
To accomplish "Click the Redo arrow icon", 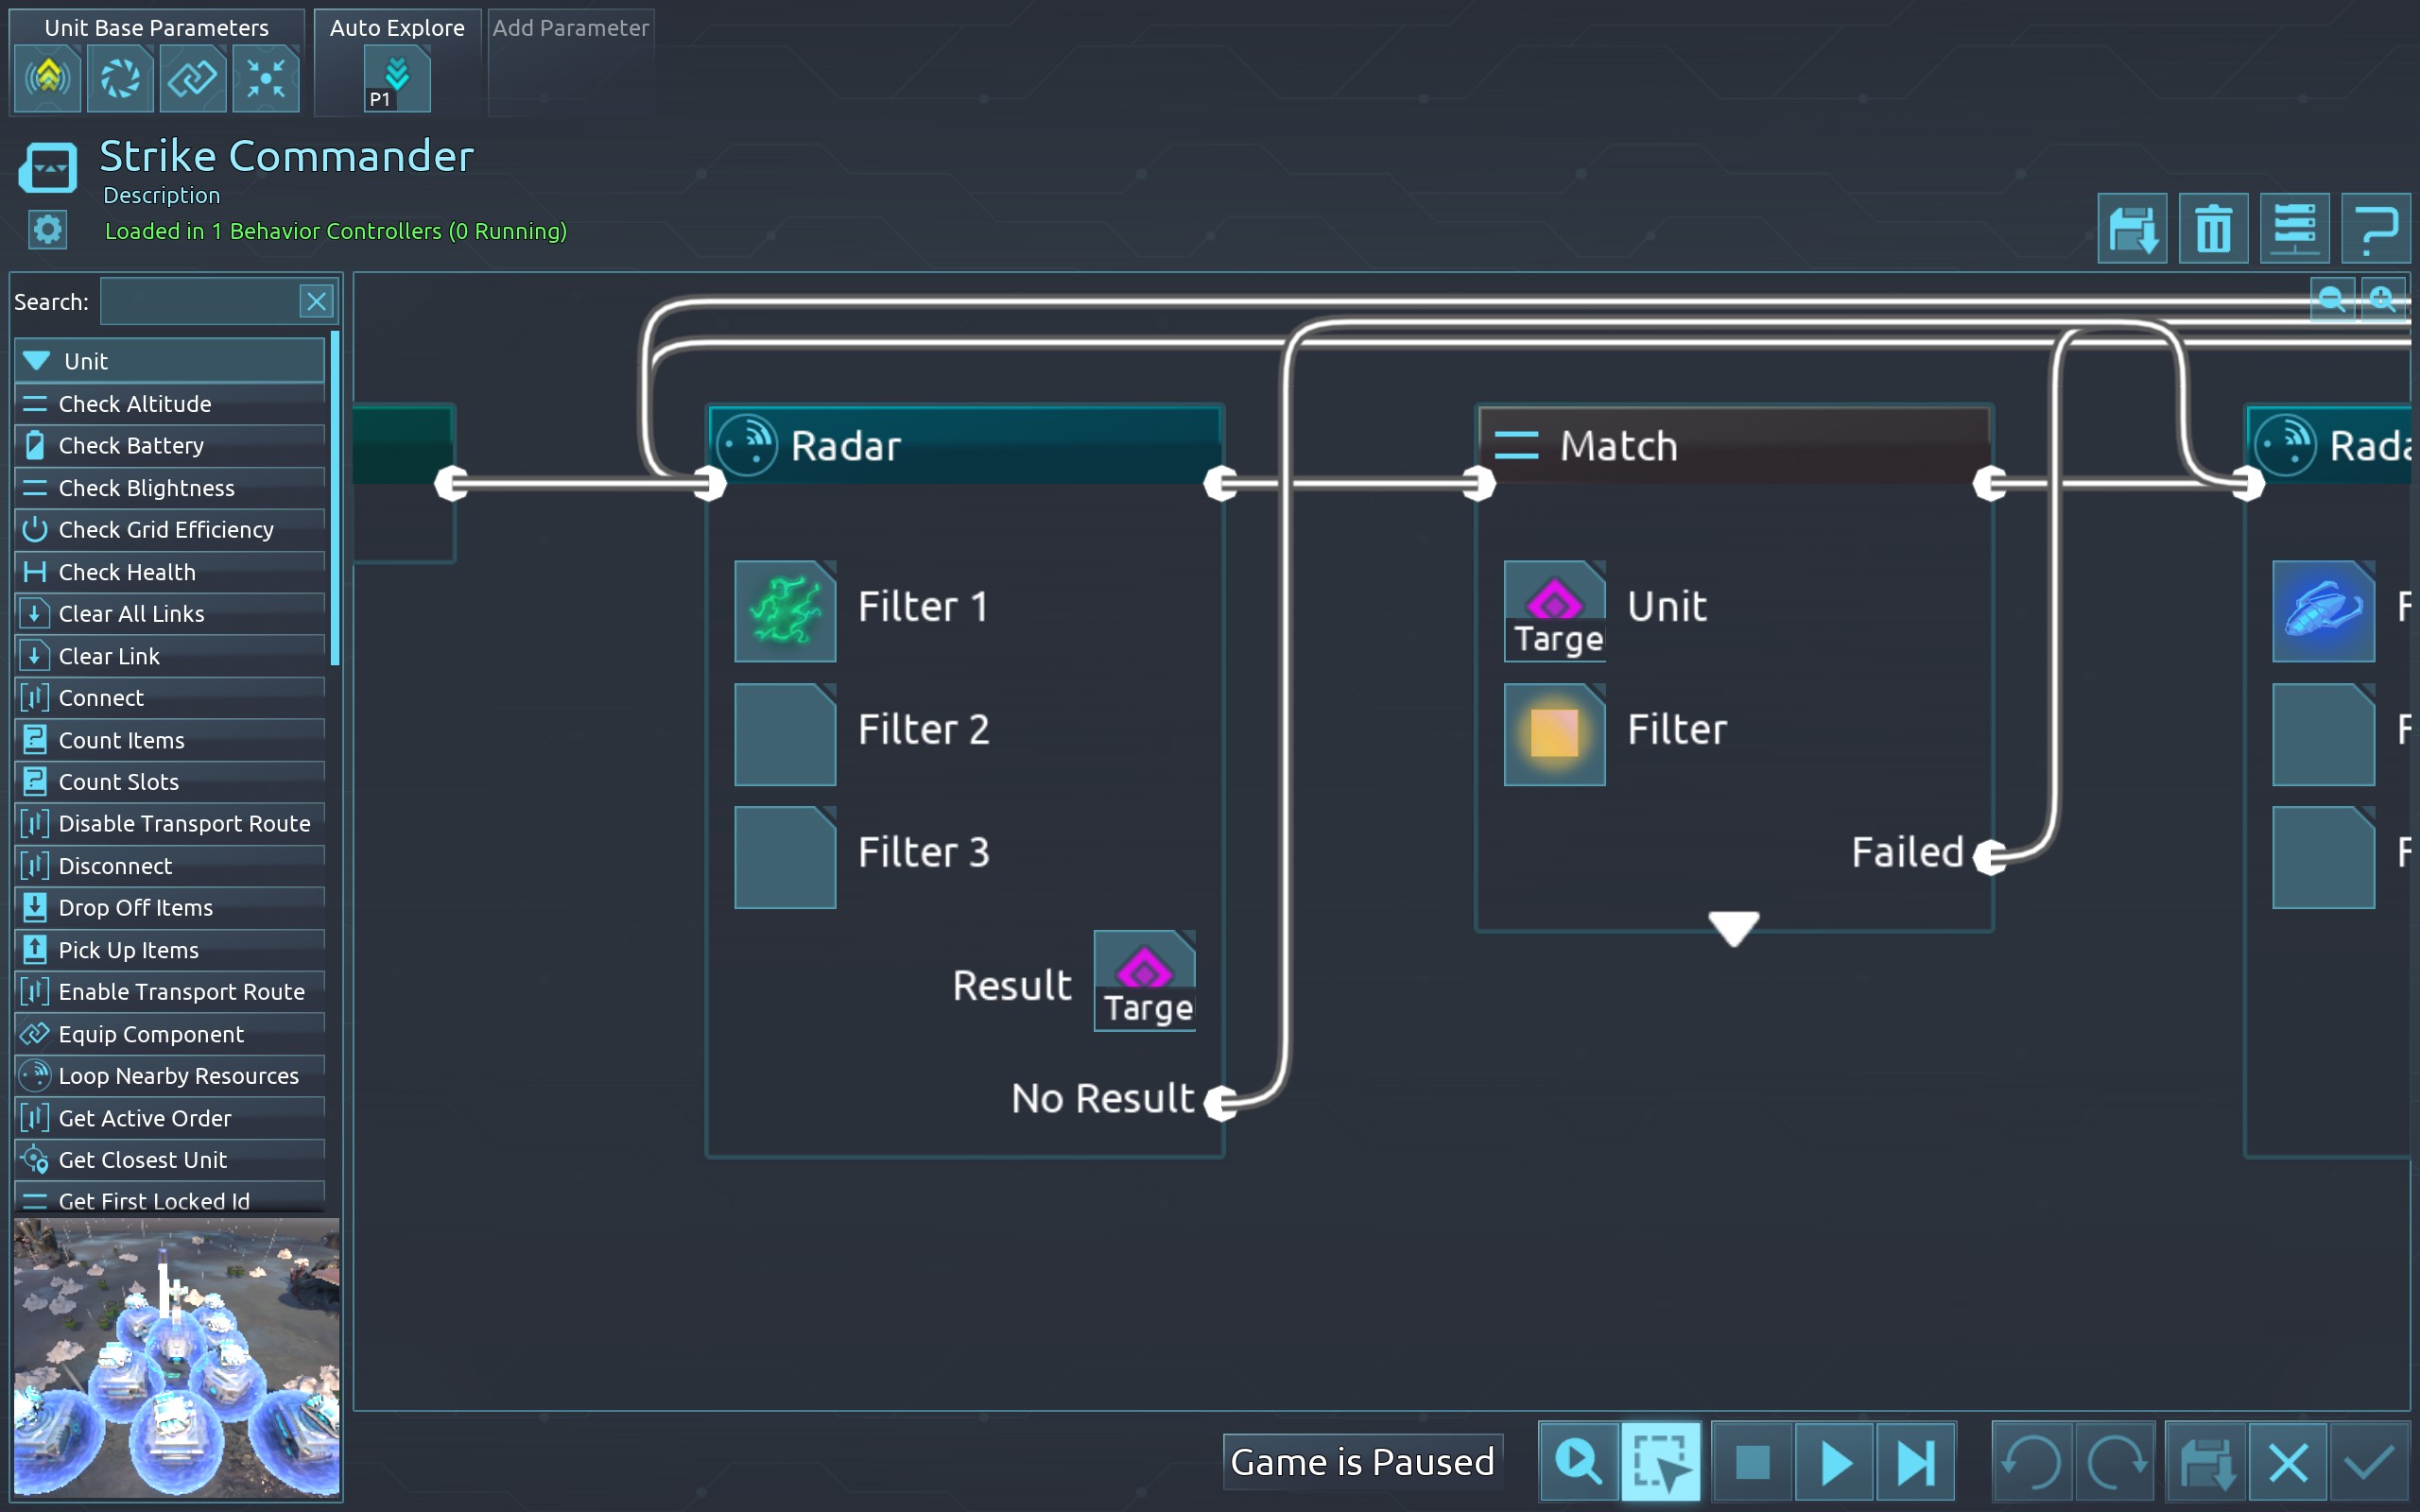I will pos(2114,1462).
